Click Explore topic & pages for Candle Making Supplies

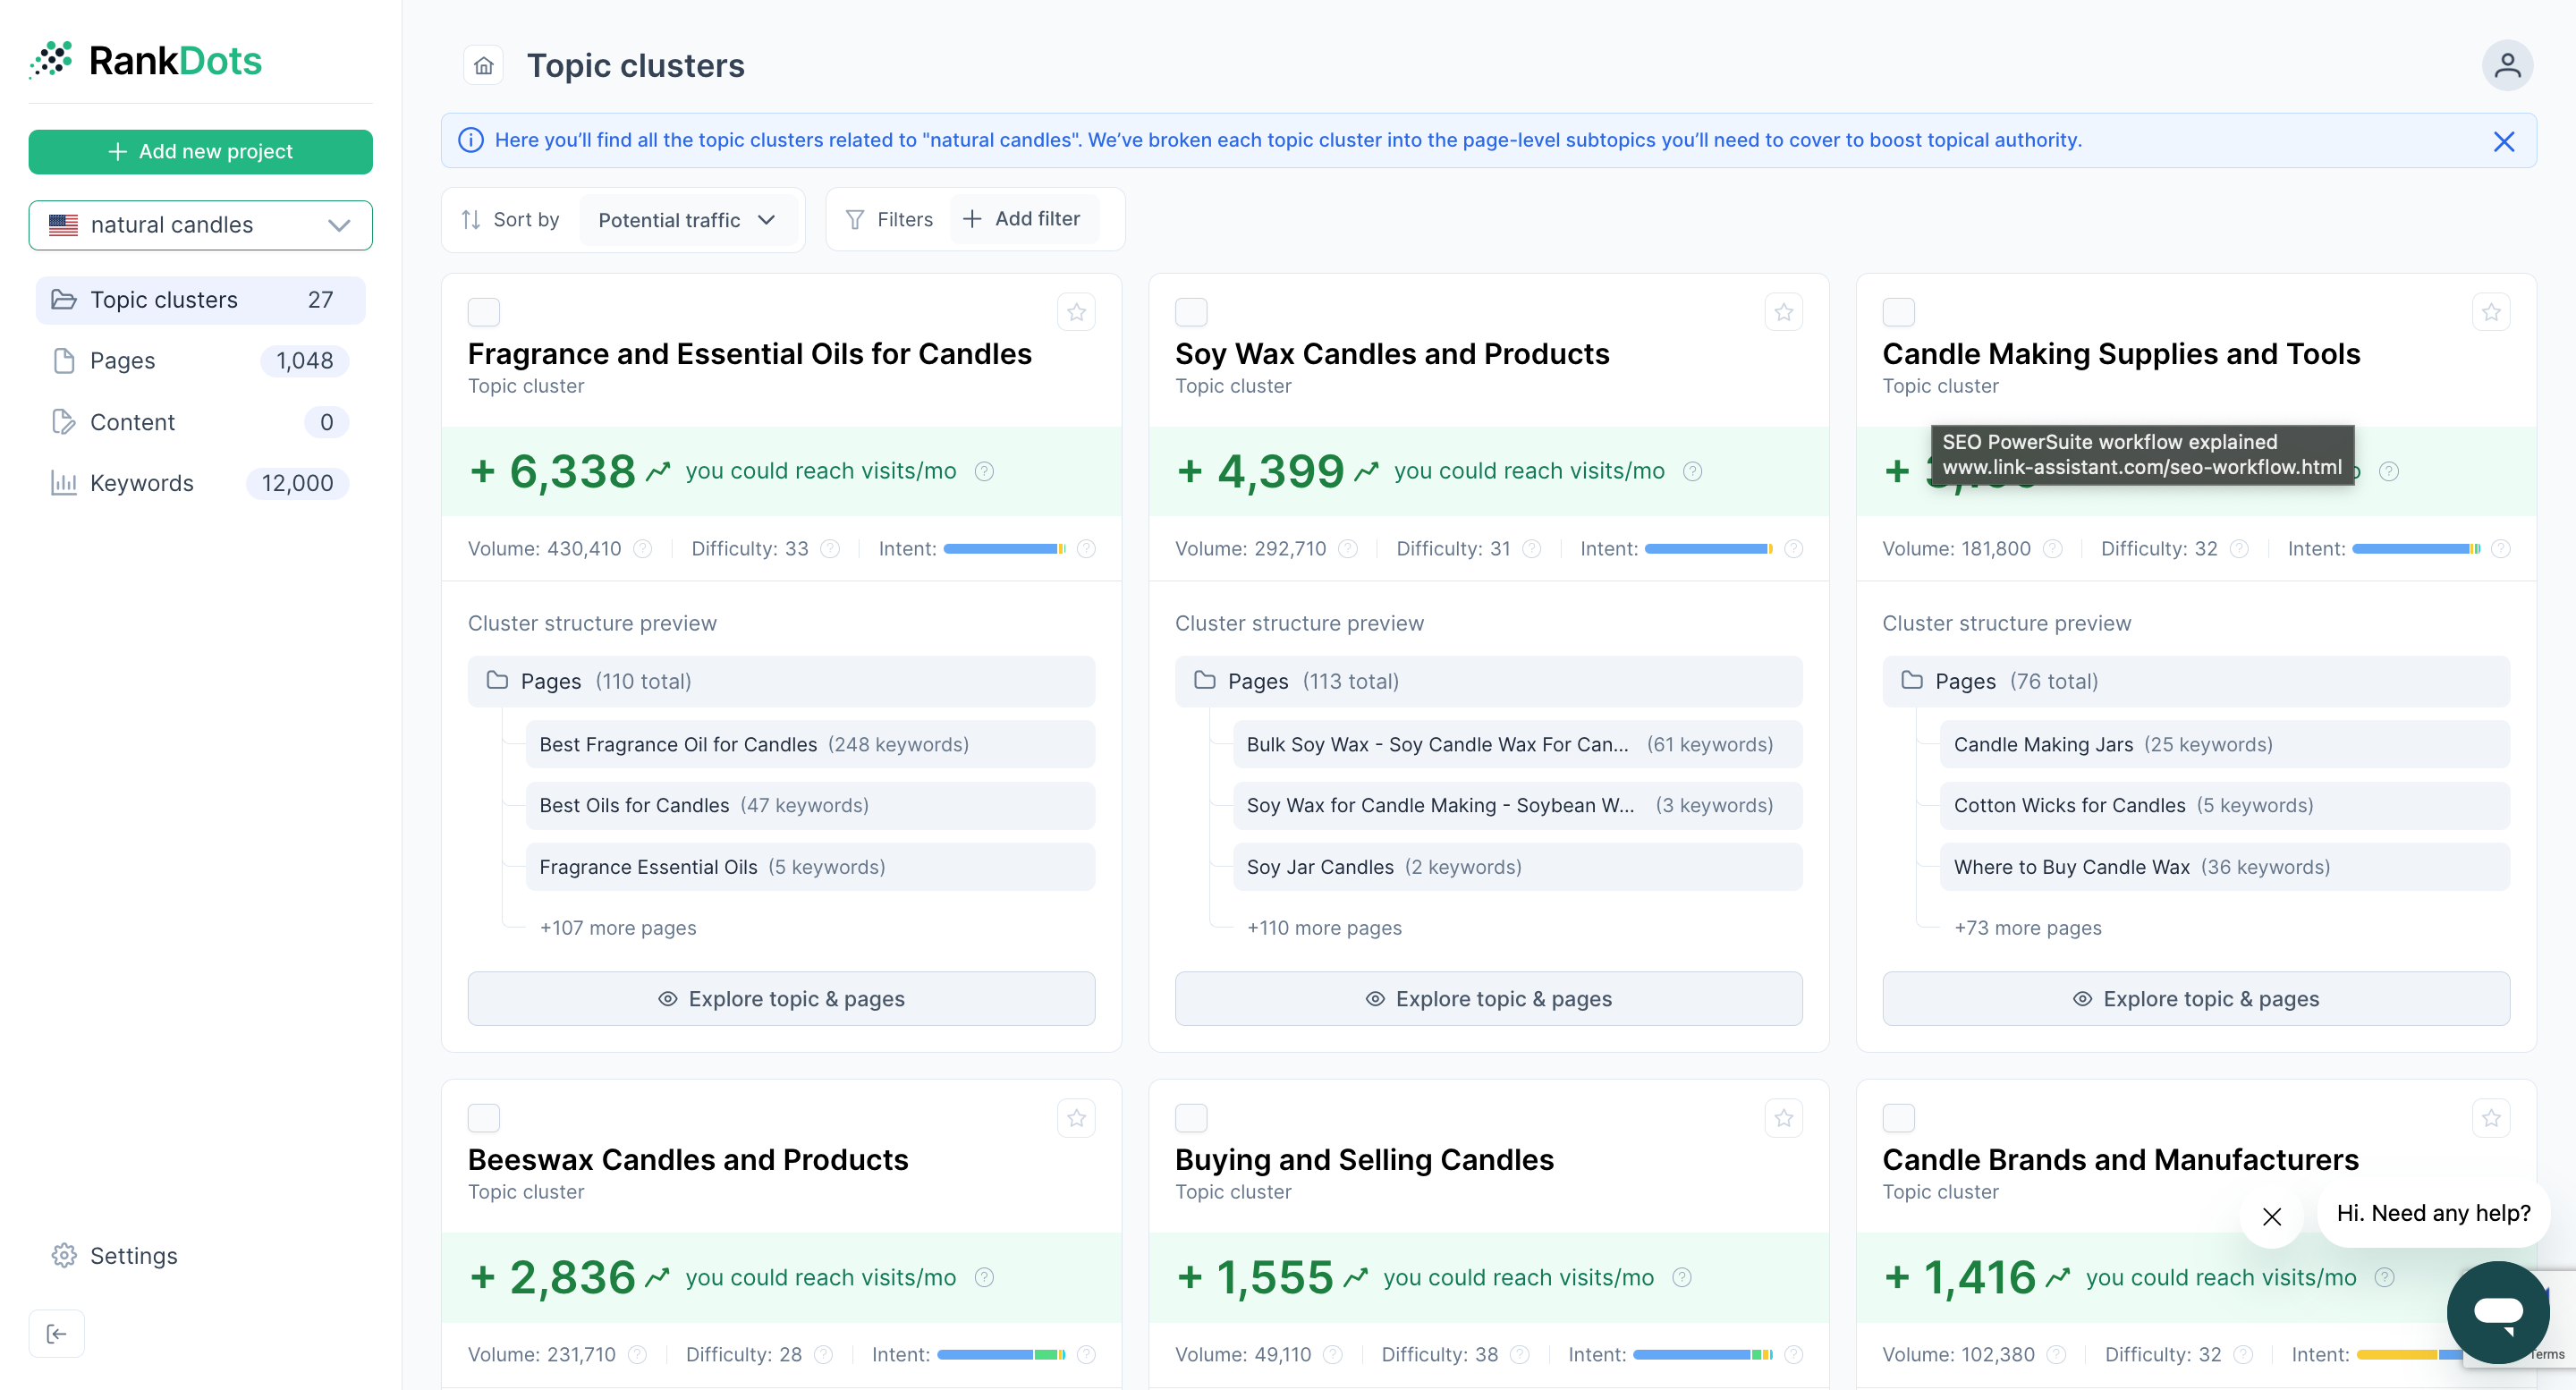(x=2195, y=998)
